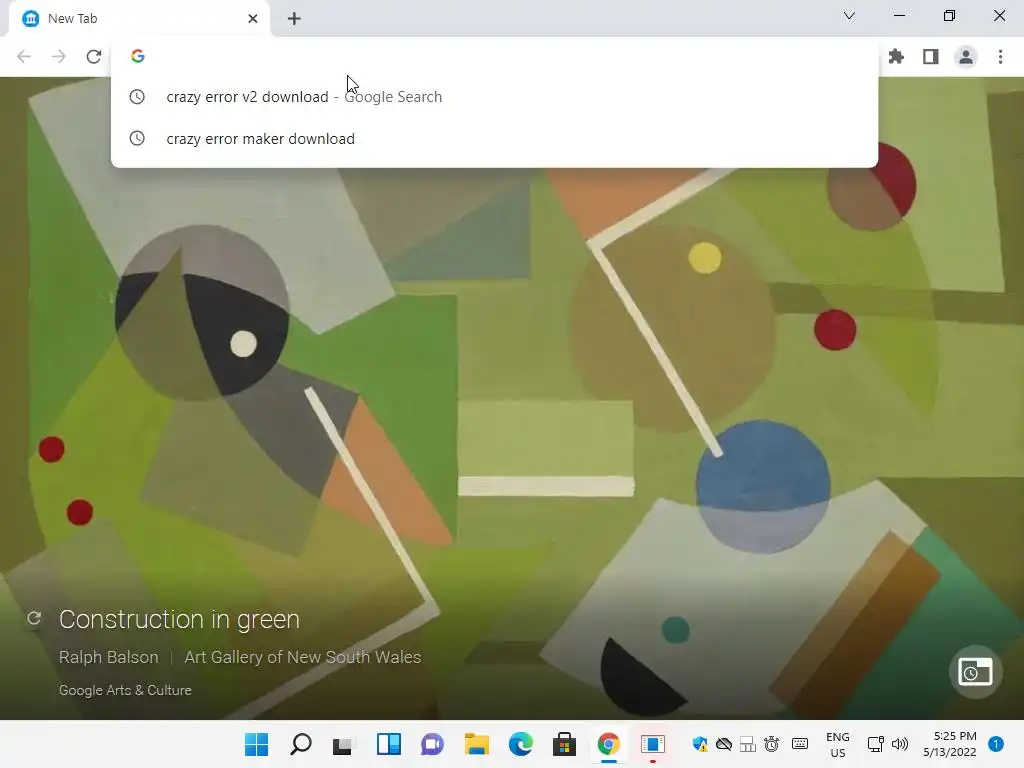Click history clock icon beside crazy error v2
Screen dimensions: 1024x768
click(x=136, y=97)
